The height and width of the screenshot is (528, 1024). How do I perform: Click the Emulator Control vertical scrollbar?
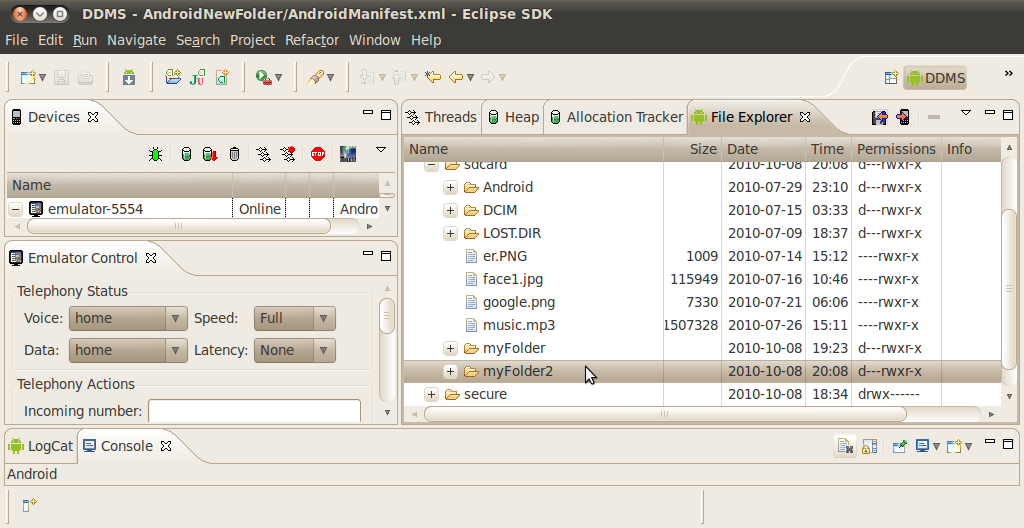coord(387,316)
